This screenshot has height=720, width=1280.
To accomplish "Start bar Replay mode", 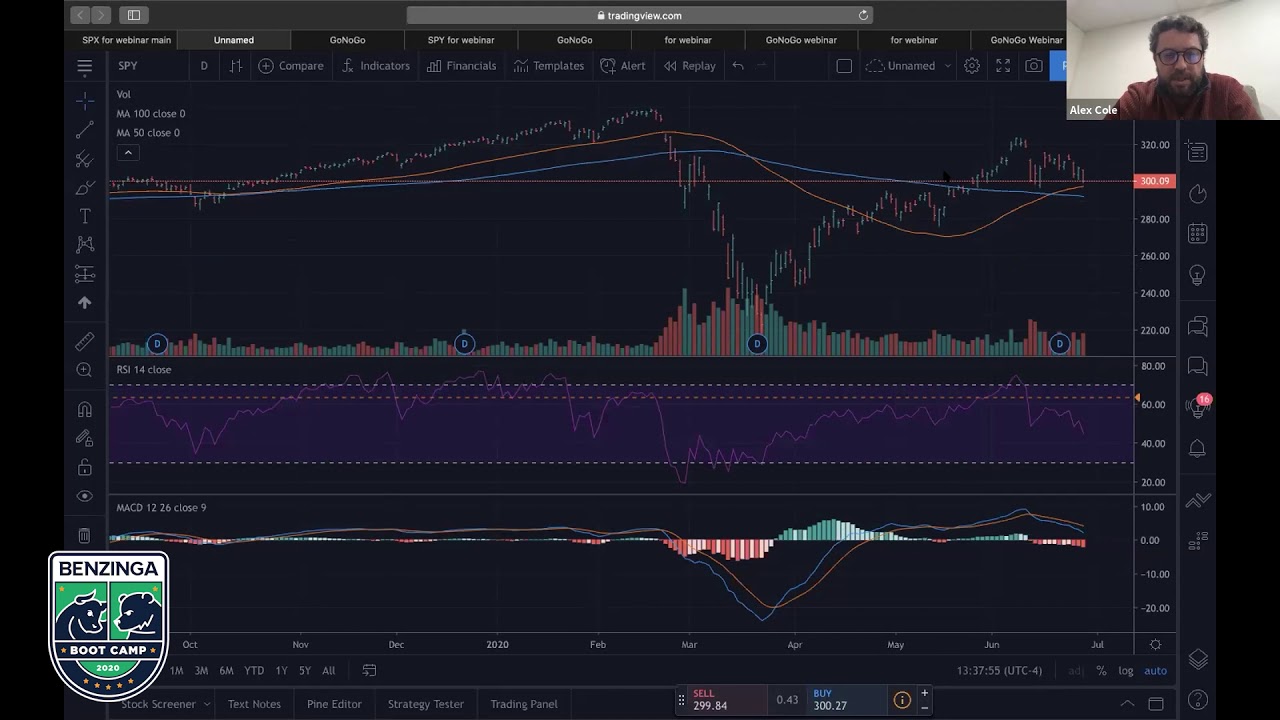I will coord(690,66).
